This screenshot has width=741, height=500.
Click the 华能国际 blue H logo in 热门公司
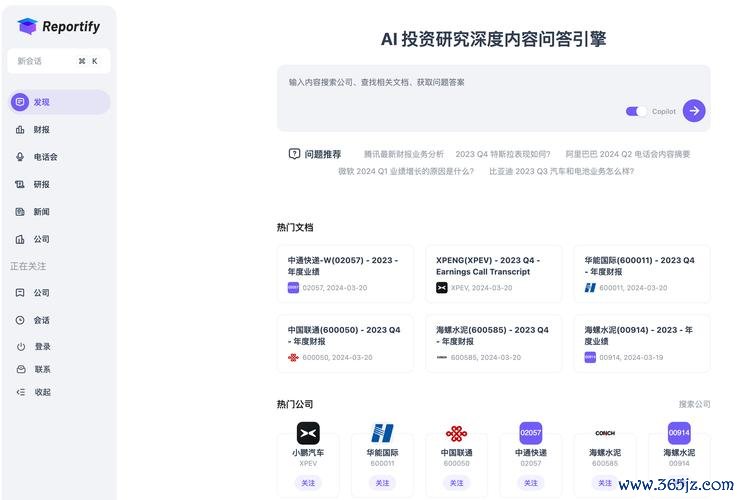pos(382,433)
